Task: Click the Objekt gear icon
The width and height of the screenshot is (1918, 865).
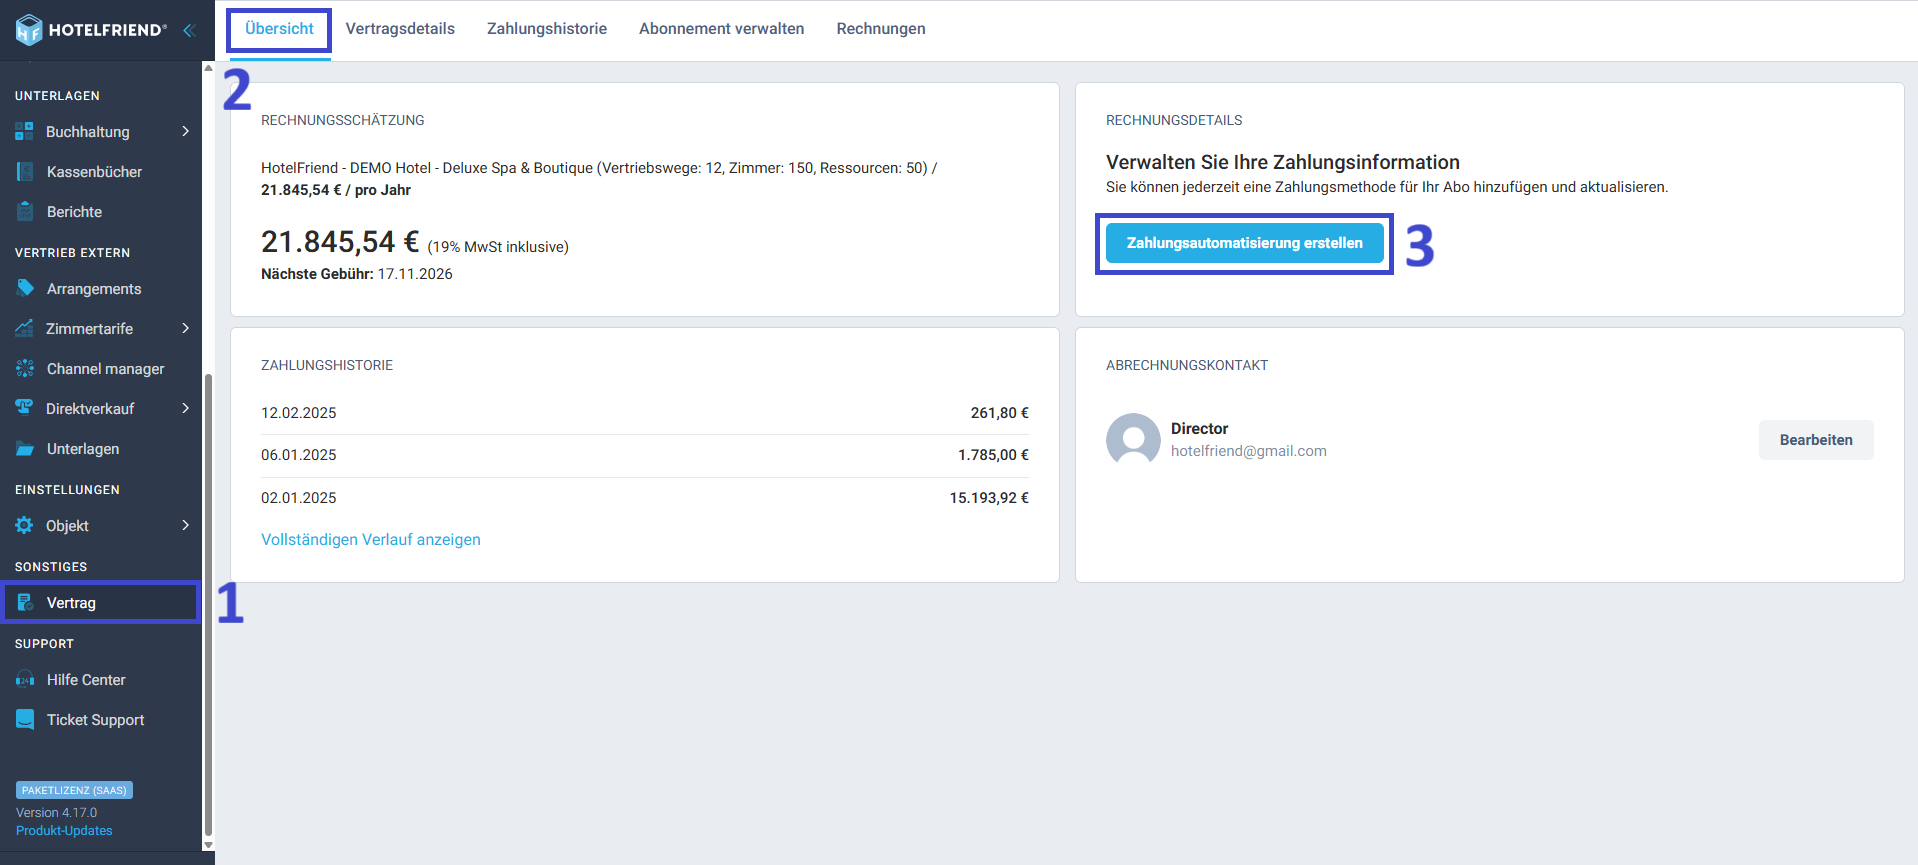Action: (24, 525)
